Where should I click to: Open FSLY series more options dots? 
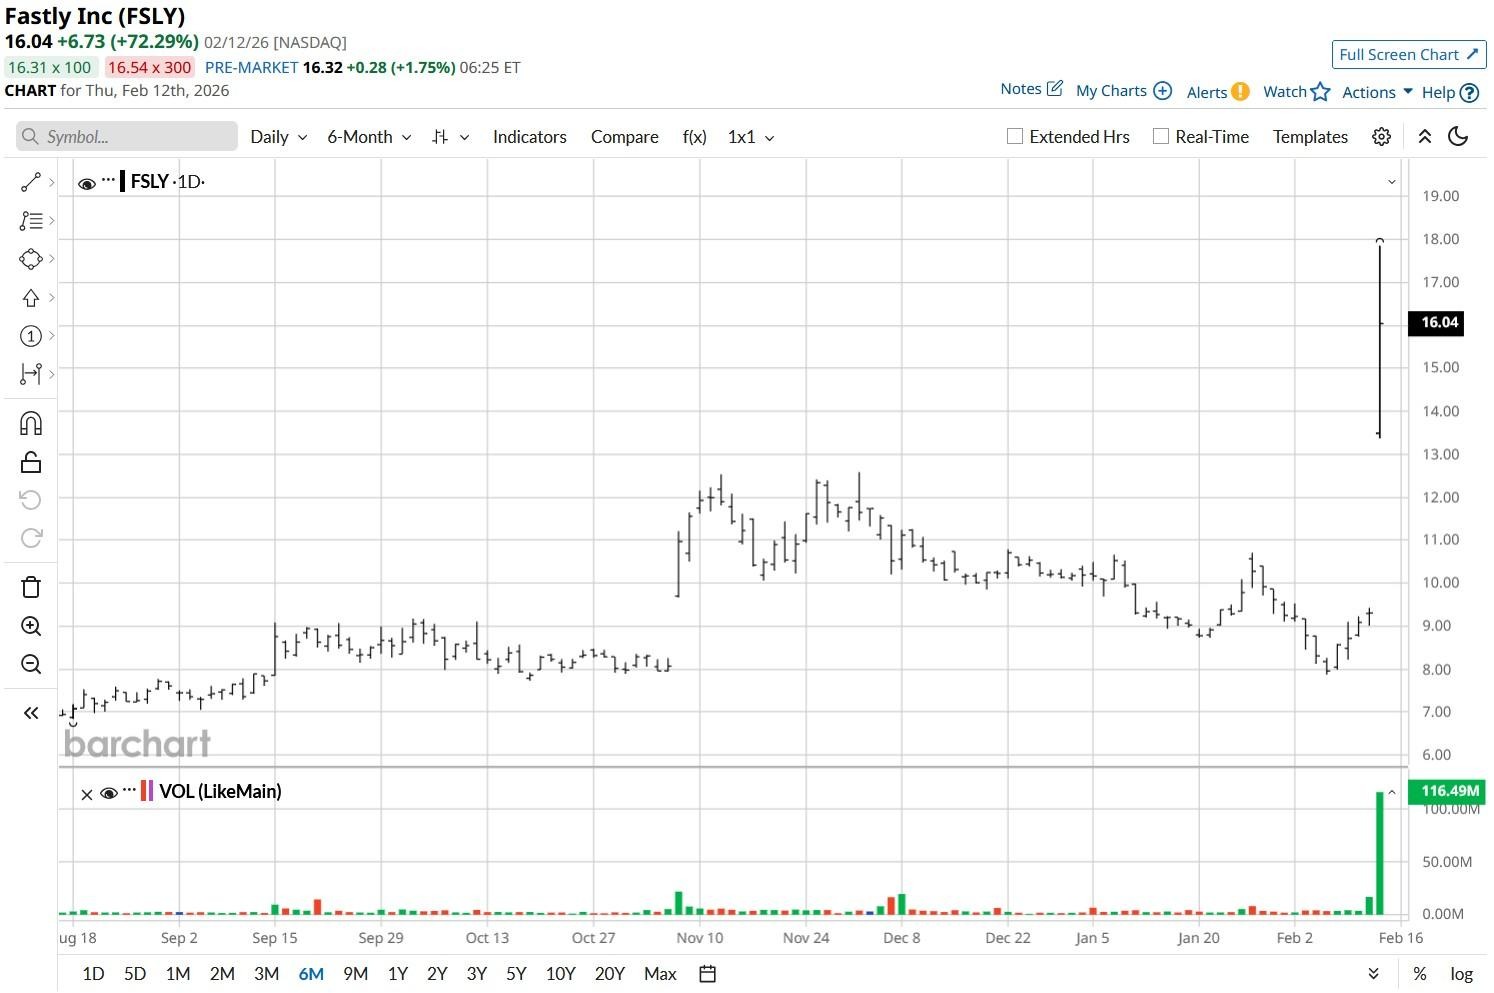[x=108, y=180]
